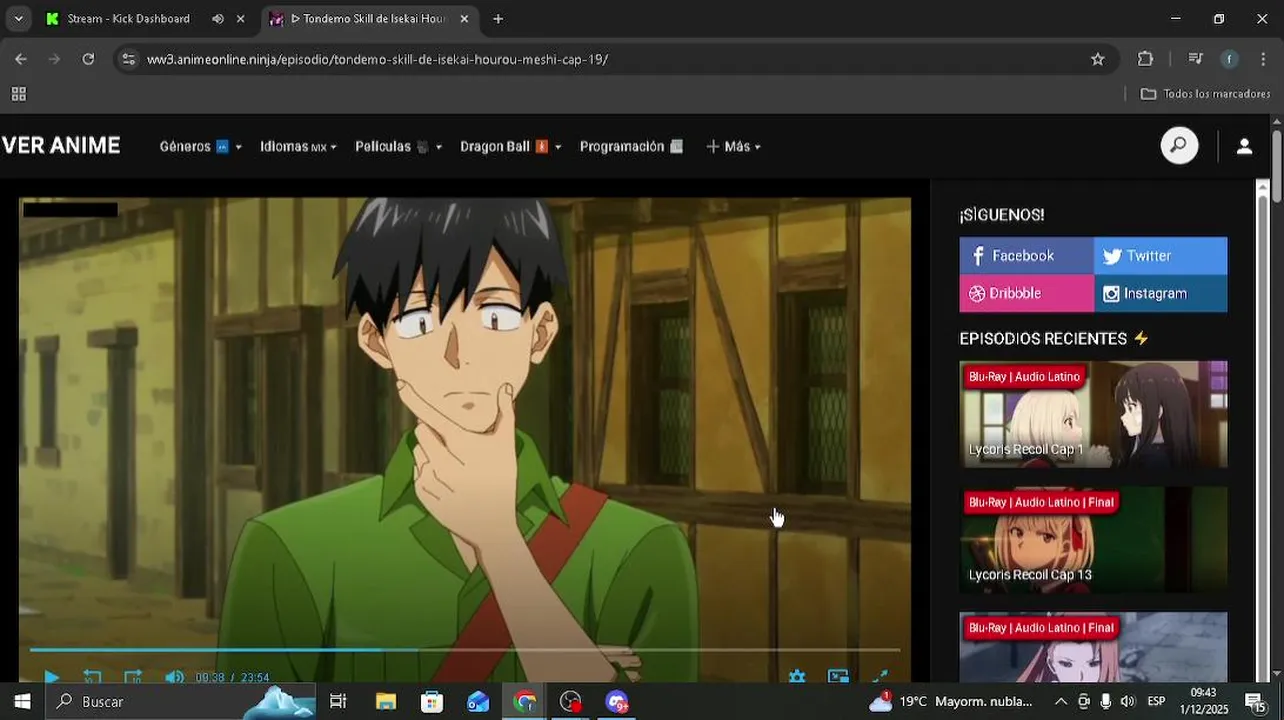Go to the VER ANIME home logo
The height and width of the screenshot is (720, 1284).
tap(61, 146)
